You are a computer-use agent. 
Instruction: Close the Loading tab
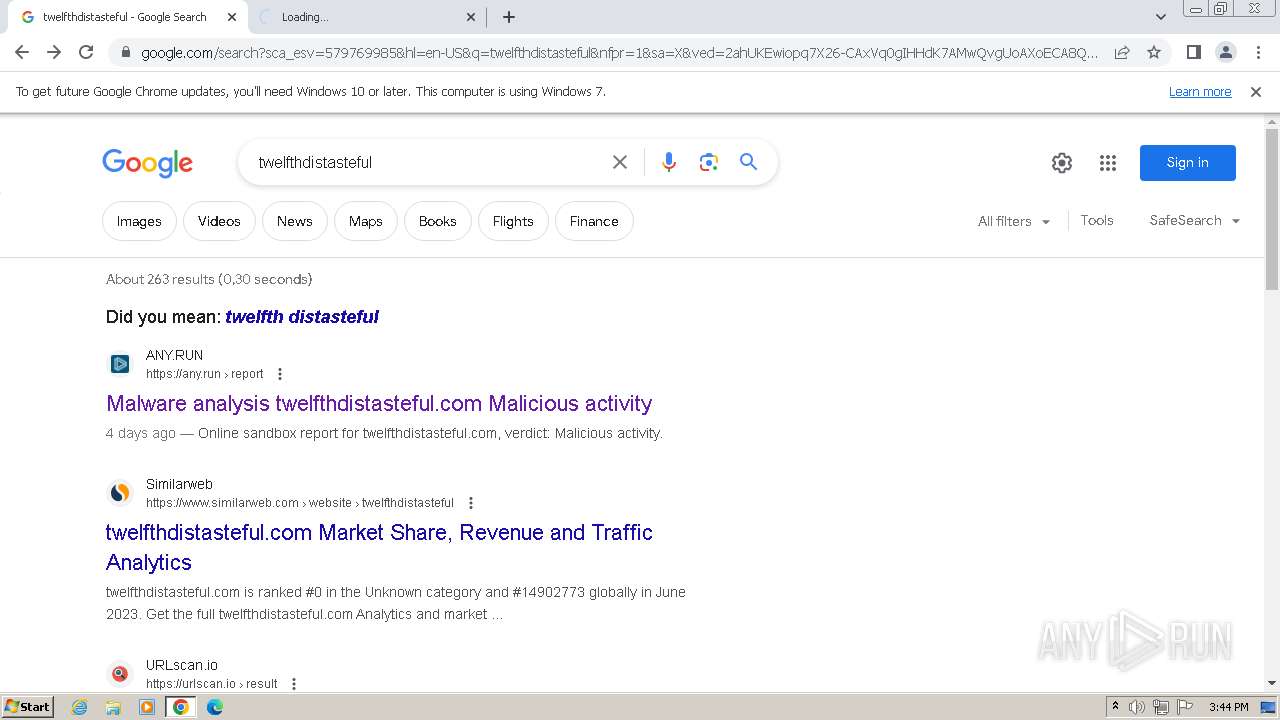click(471, 17)
